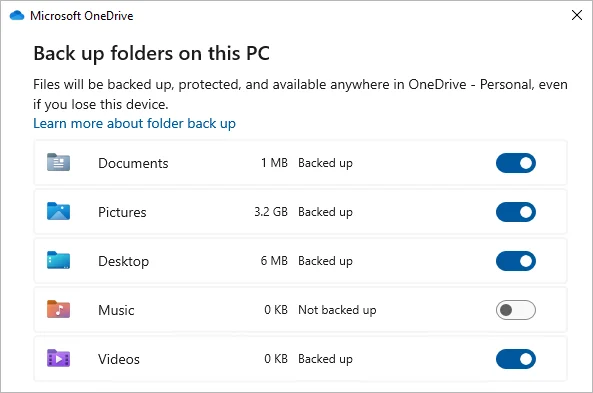Click the Desktop folder name
Screen dimensions: 593x393
coord(123,261)
